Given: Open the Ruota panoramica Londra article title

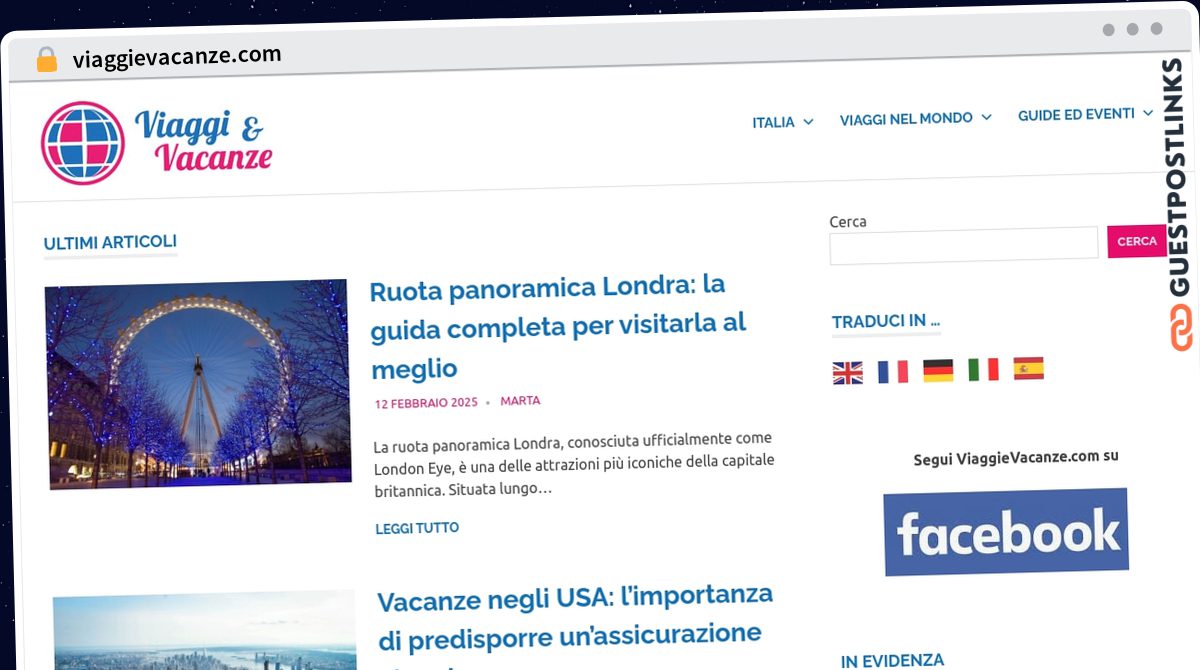Looking at the screenshot, I should [x=559, y=326].
